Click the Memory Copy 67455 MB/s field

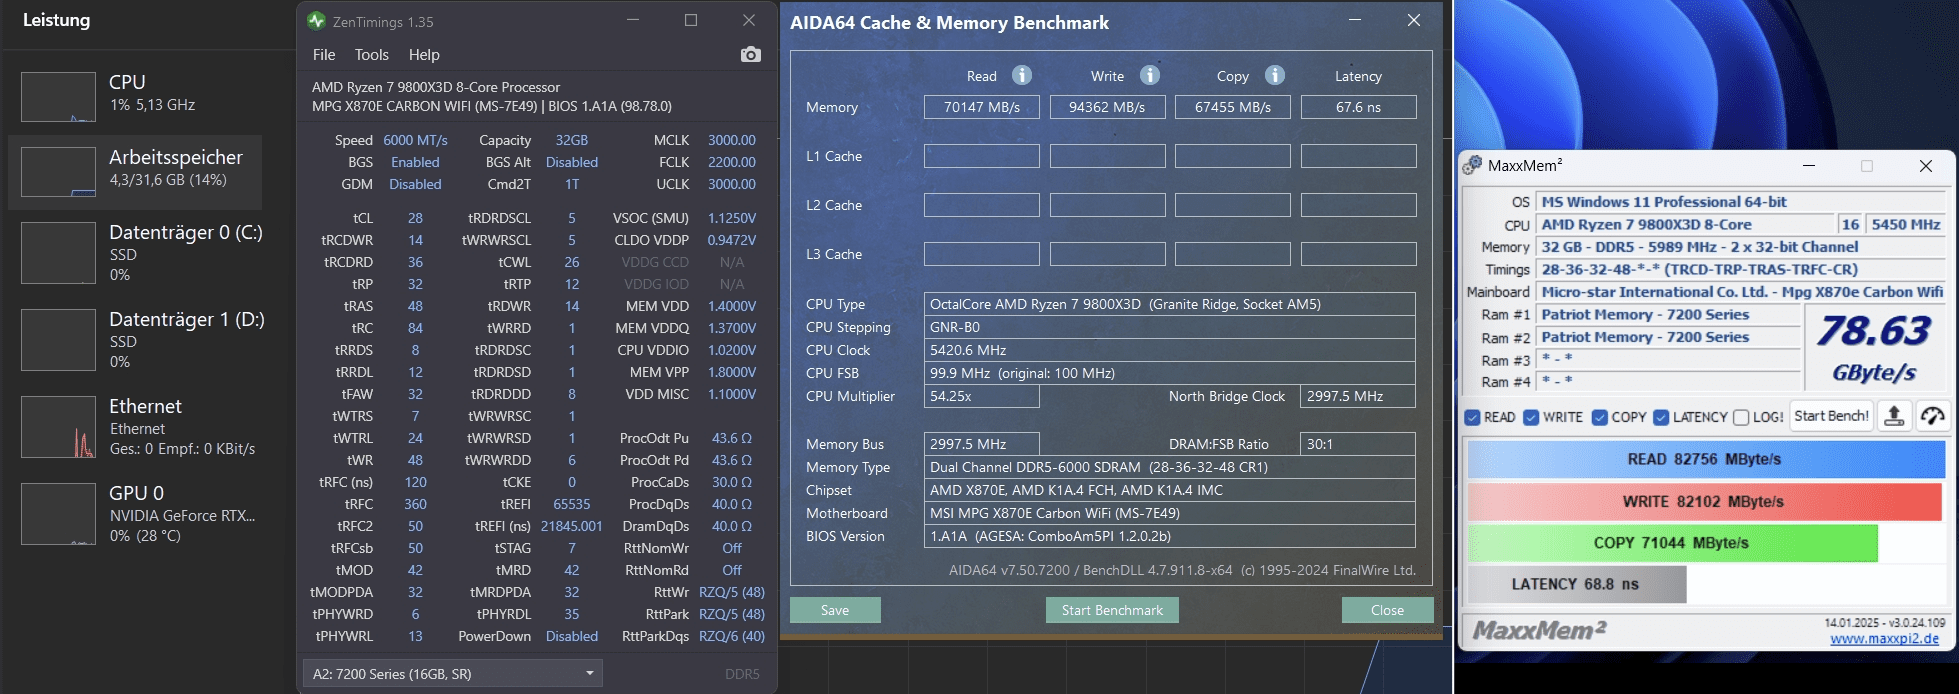(x=1233, y=107)
